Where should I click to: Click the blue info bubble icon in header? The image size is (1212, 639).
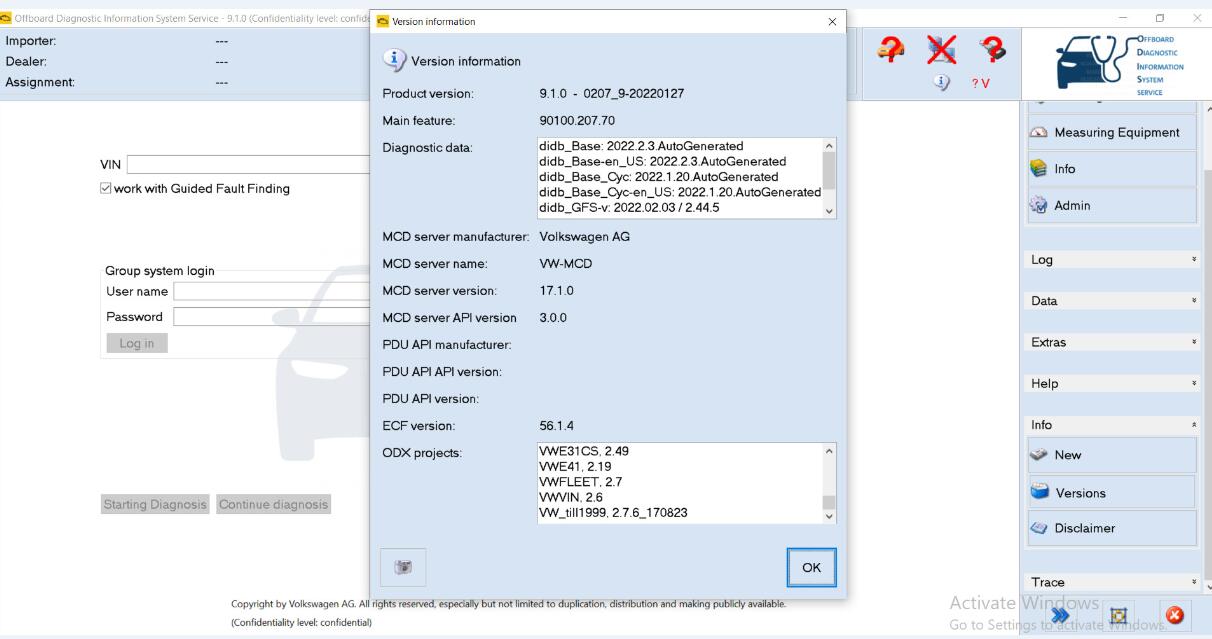pyautogui.click(x=941, y=82)
